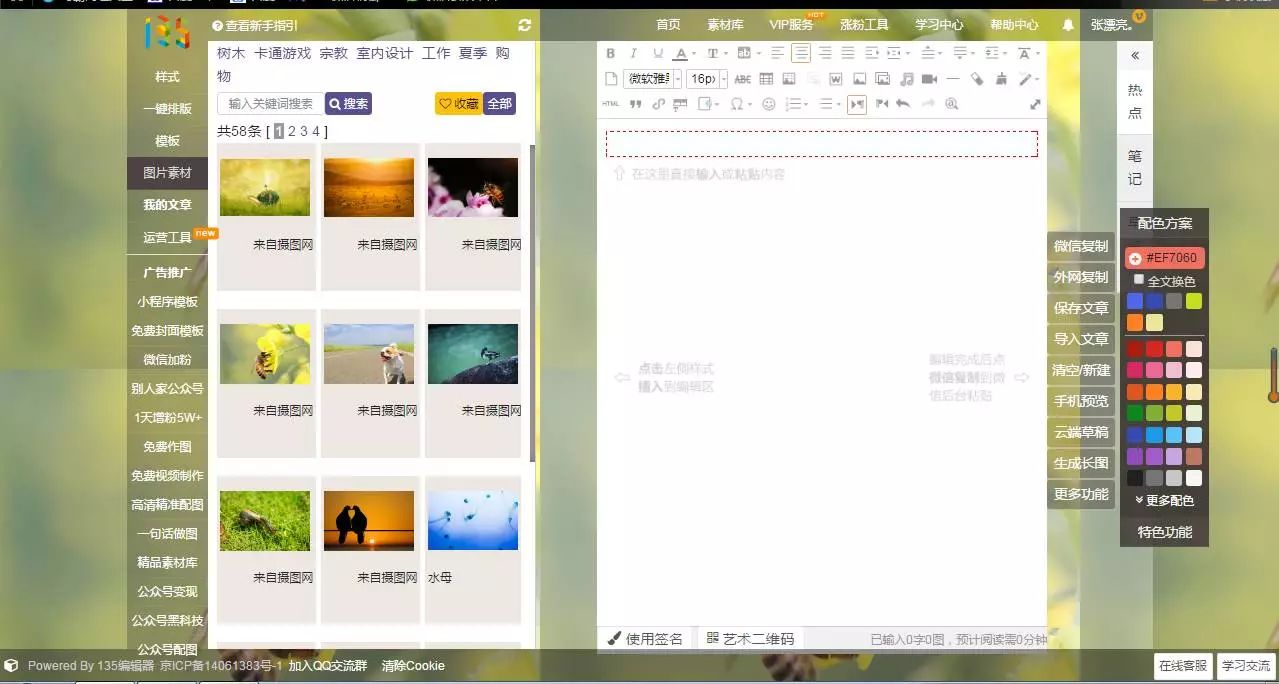Screen dimensions: 1279x684
Task: Select the italic formatting icon
Action: click(633, 53)
